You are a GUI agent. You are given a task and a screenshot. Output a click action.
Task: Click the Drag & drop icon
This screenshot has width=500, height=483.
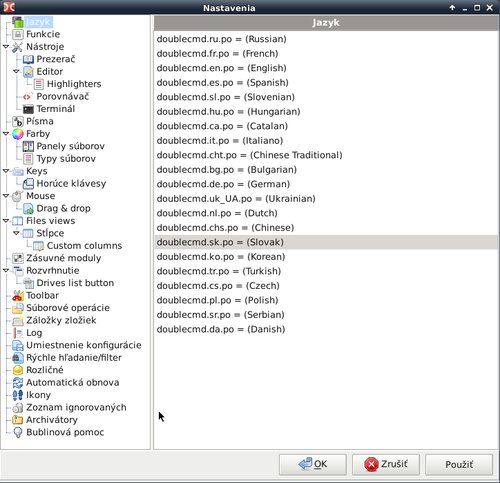tap(28, 209)
